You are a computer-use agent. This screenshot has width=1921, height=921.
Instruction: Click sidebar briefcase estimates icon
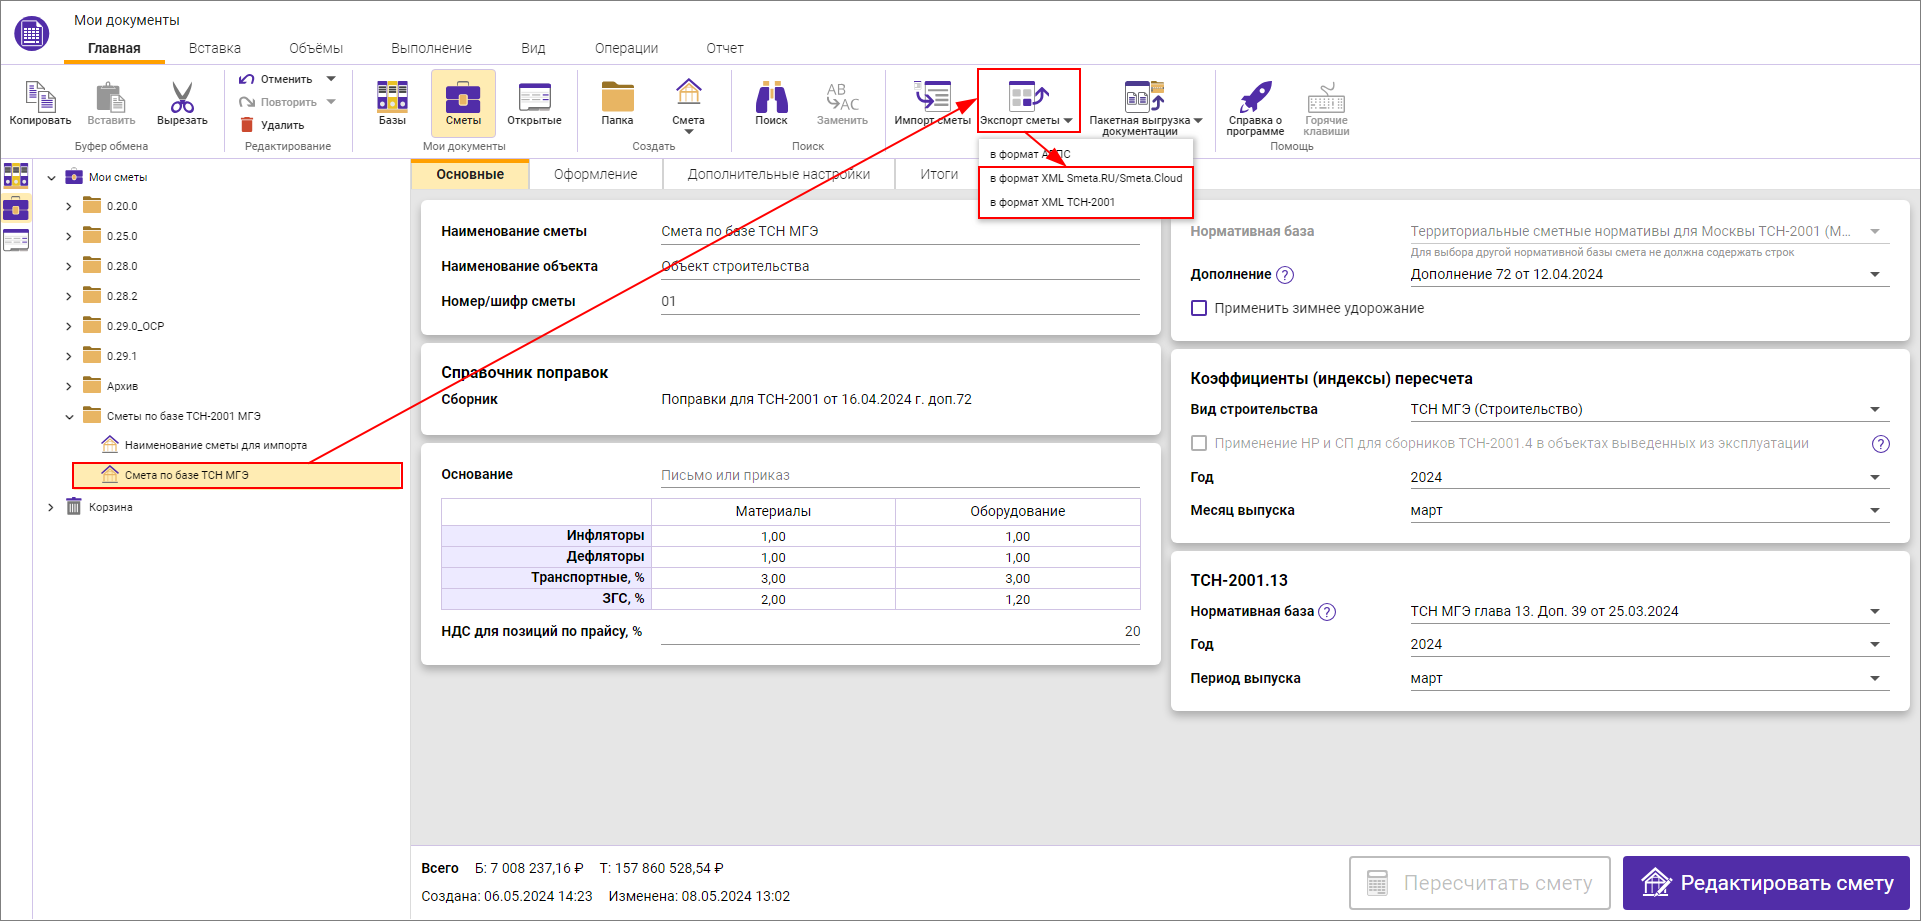pos(16,208)
